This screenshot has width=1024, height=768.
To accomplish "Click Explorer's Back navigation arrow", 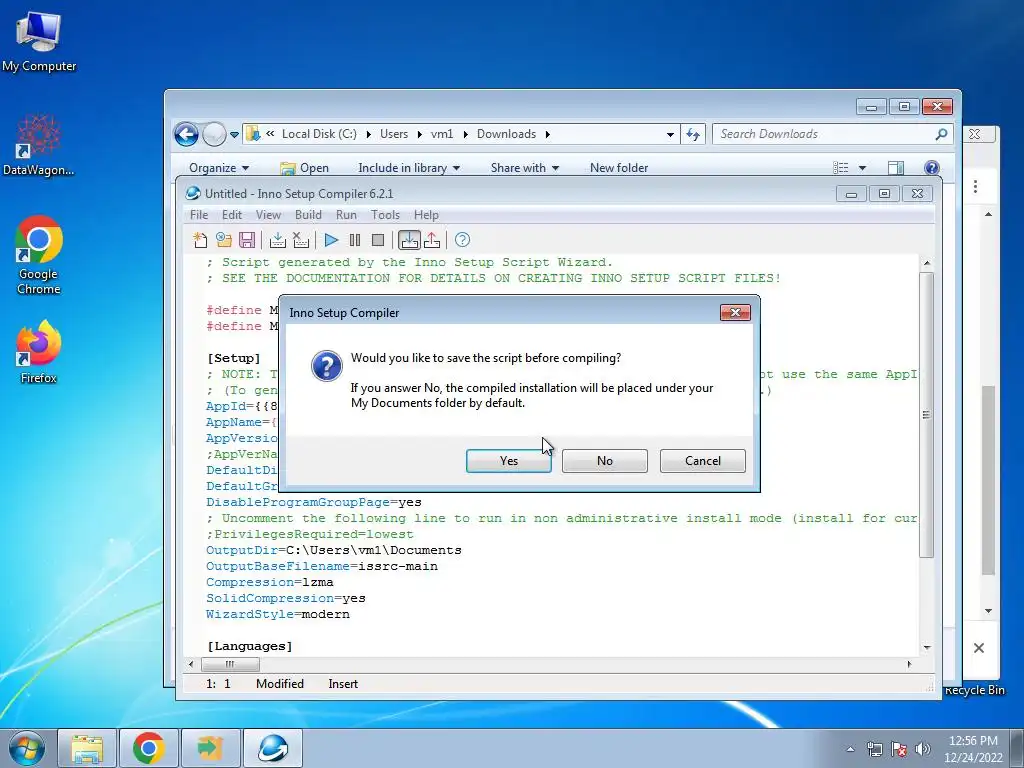I will pyautogui.click(x=186, y=135).
